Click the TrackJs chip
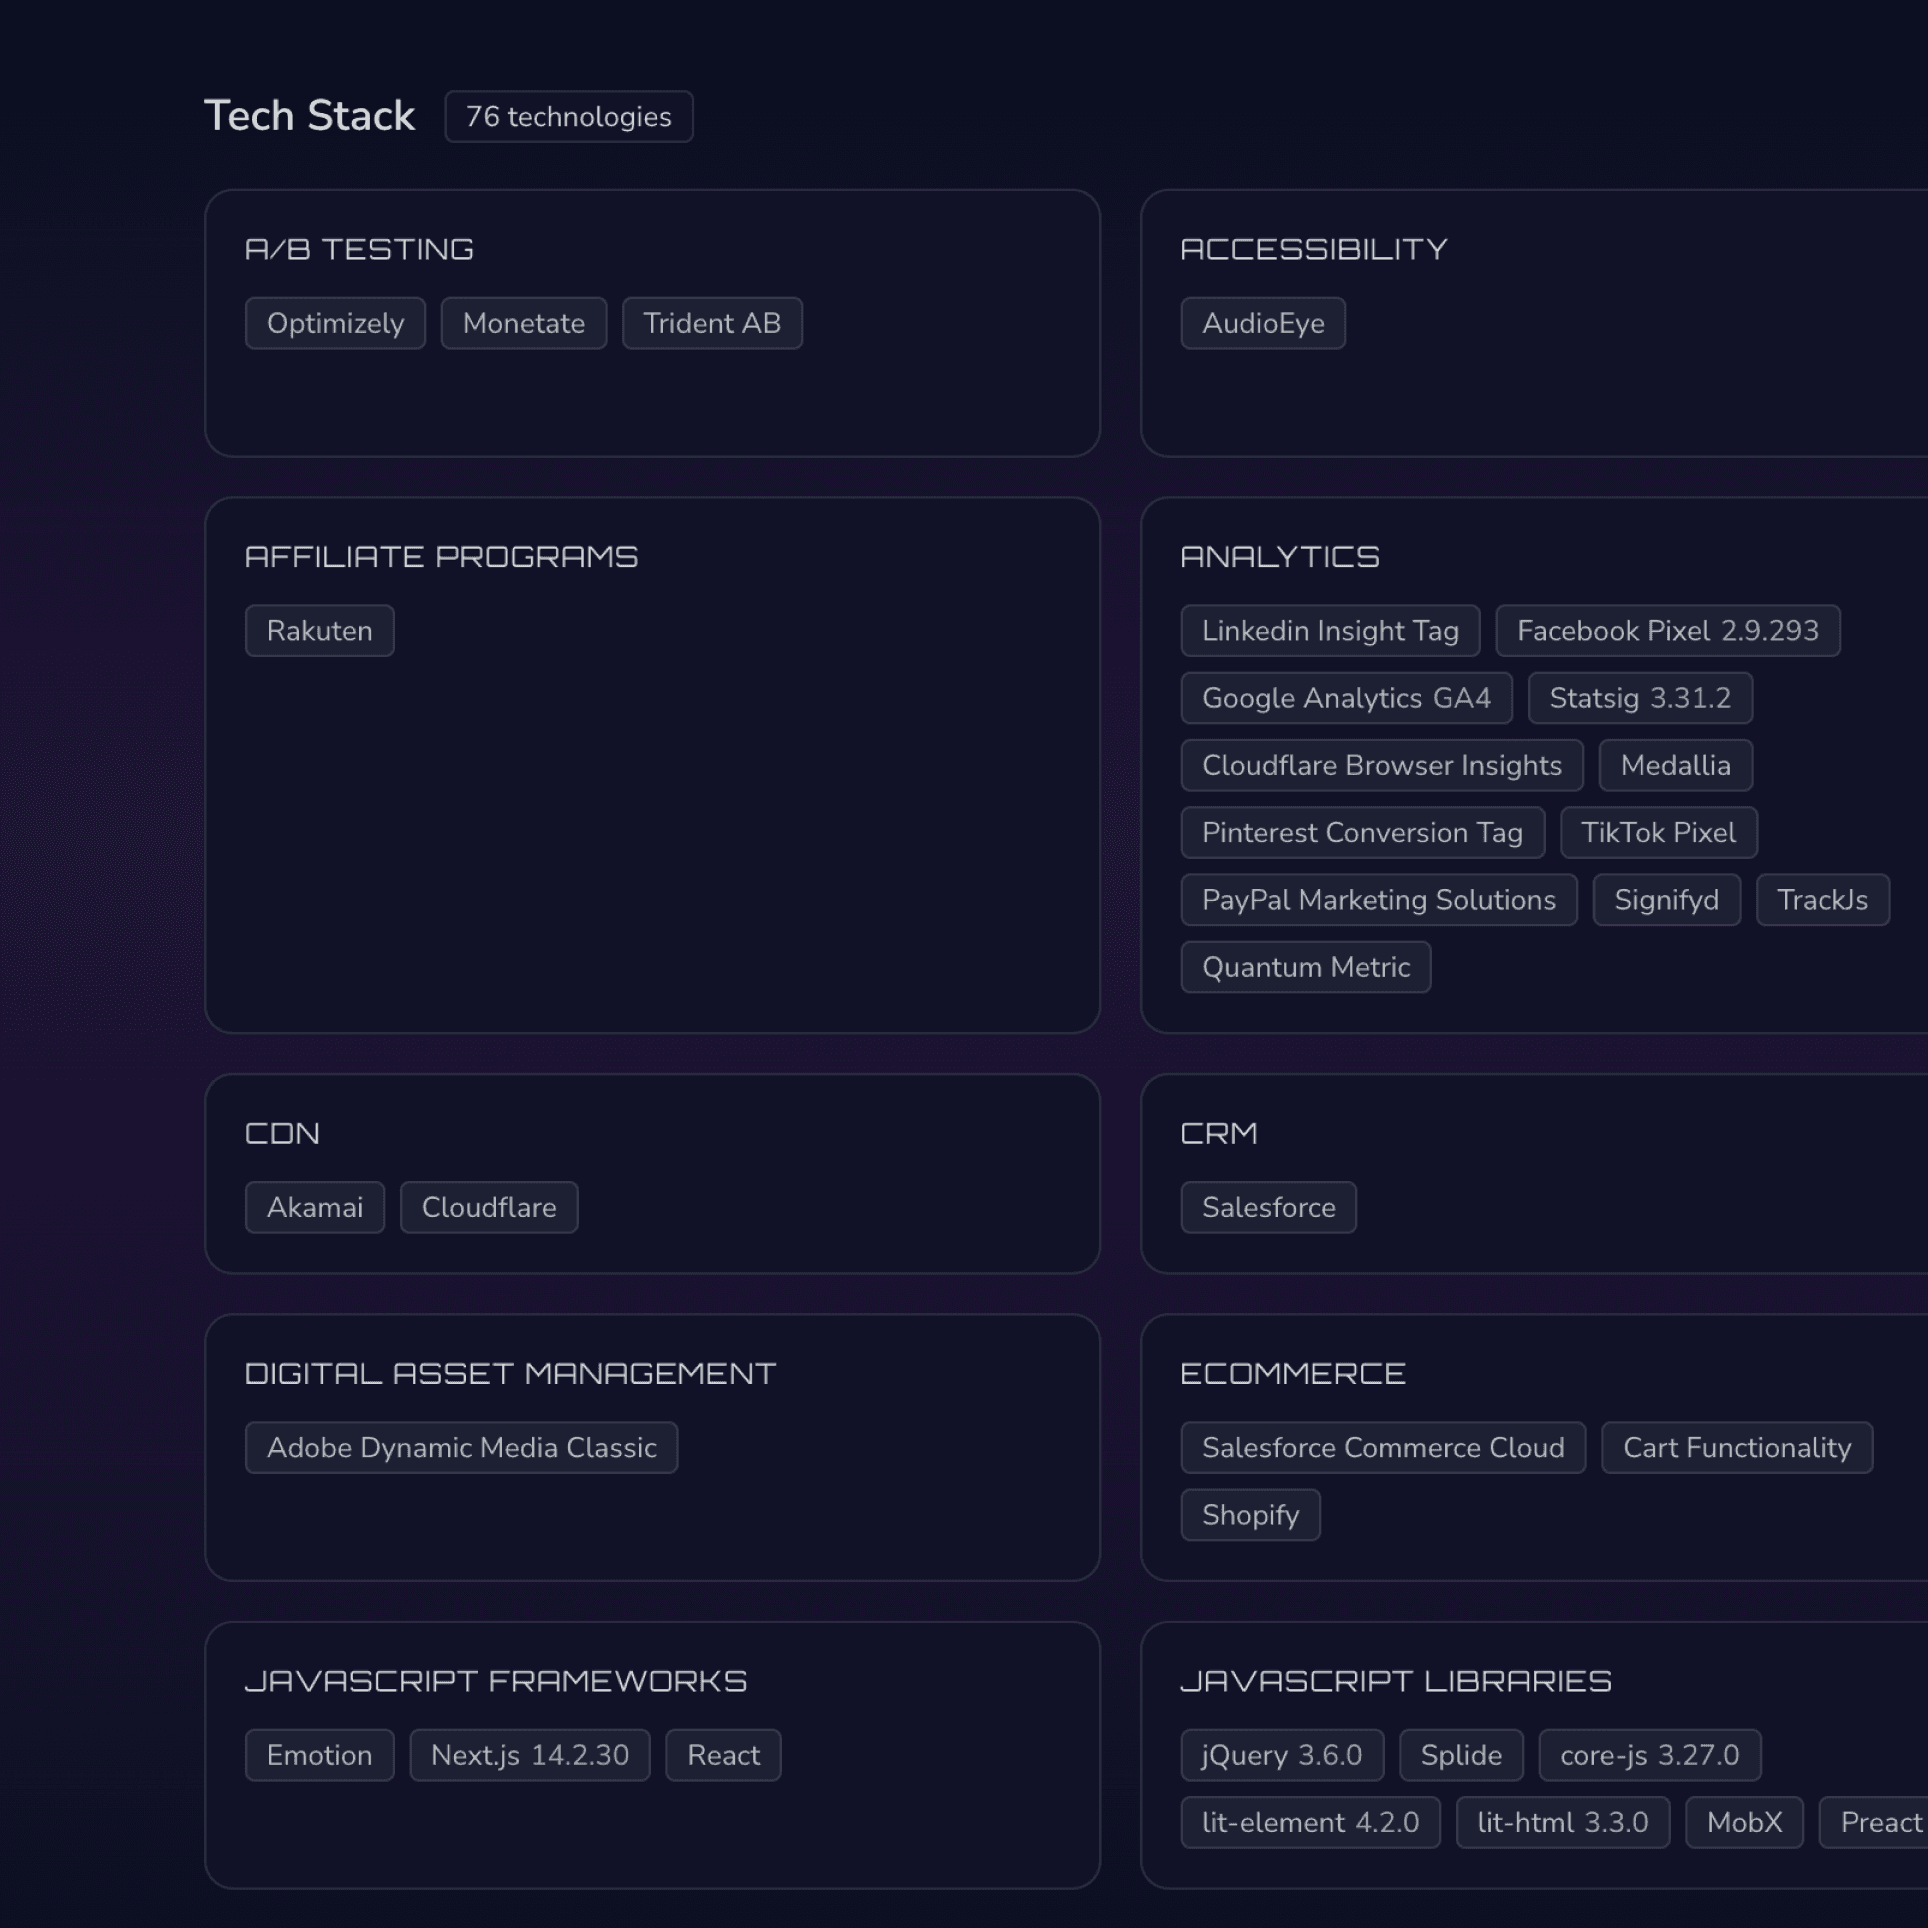 [1823, 900]
